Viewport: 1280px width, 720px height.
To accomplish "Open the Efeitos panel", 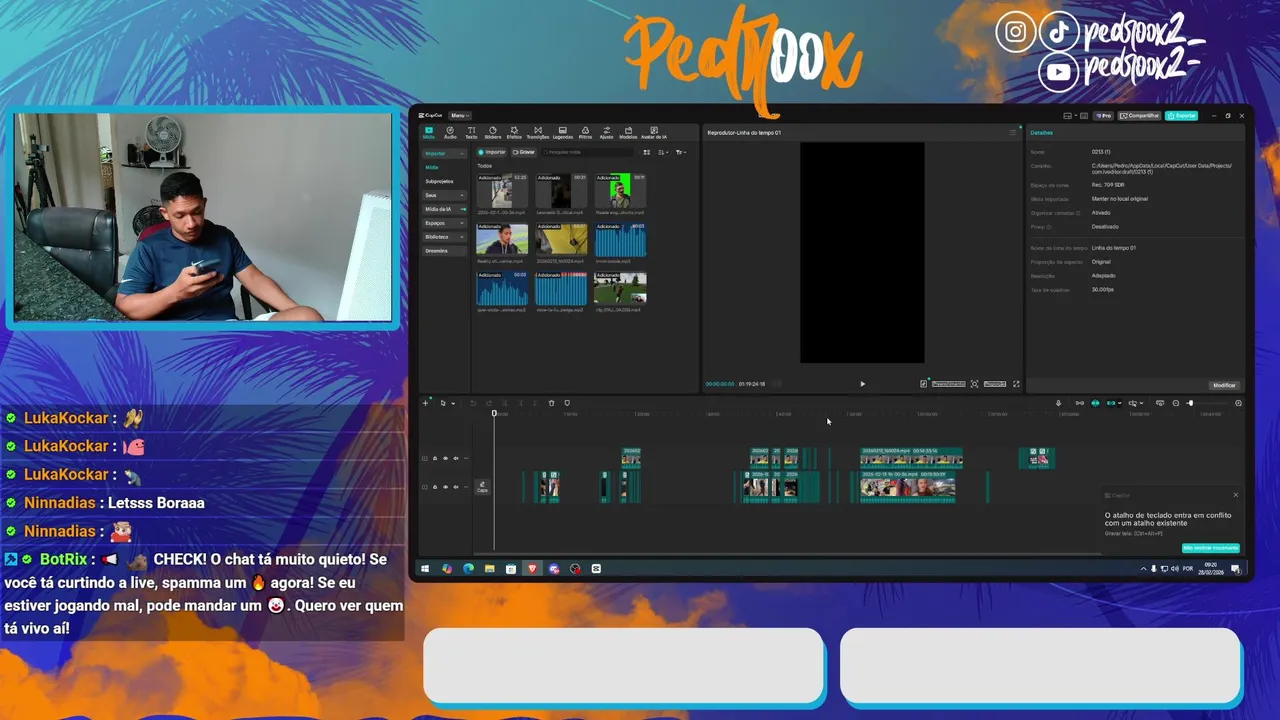I will (x=514, y=132).
